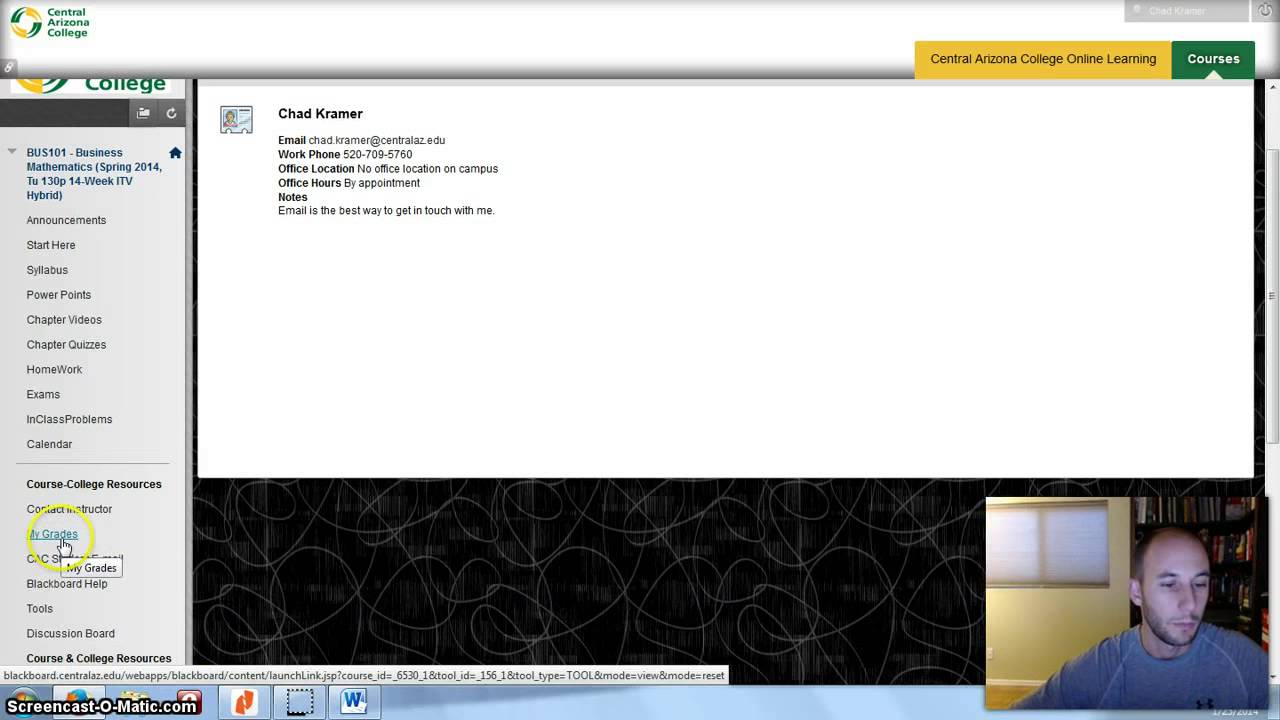Open the Exams page
1280x720 pixels.
(43, 395)
